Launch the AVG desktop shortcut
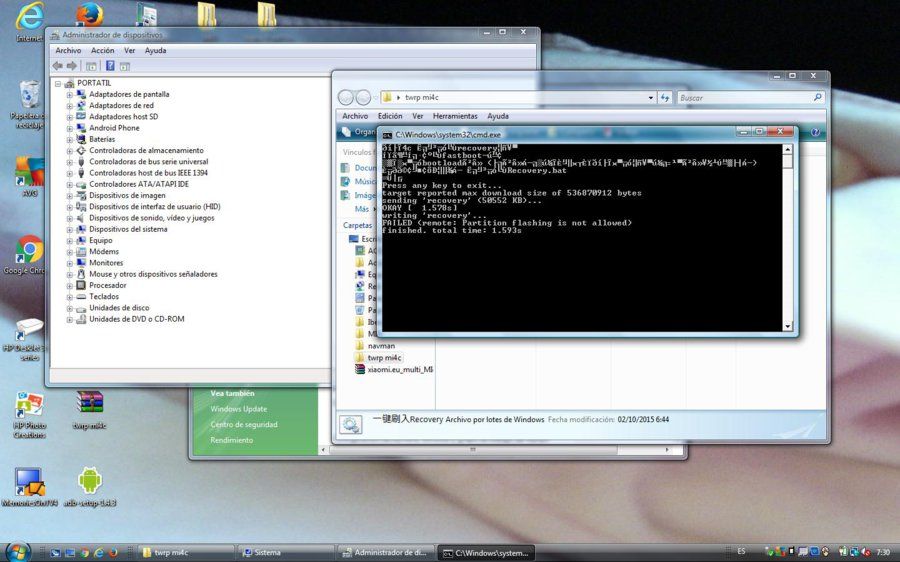 (x=29, y=177)
